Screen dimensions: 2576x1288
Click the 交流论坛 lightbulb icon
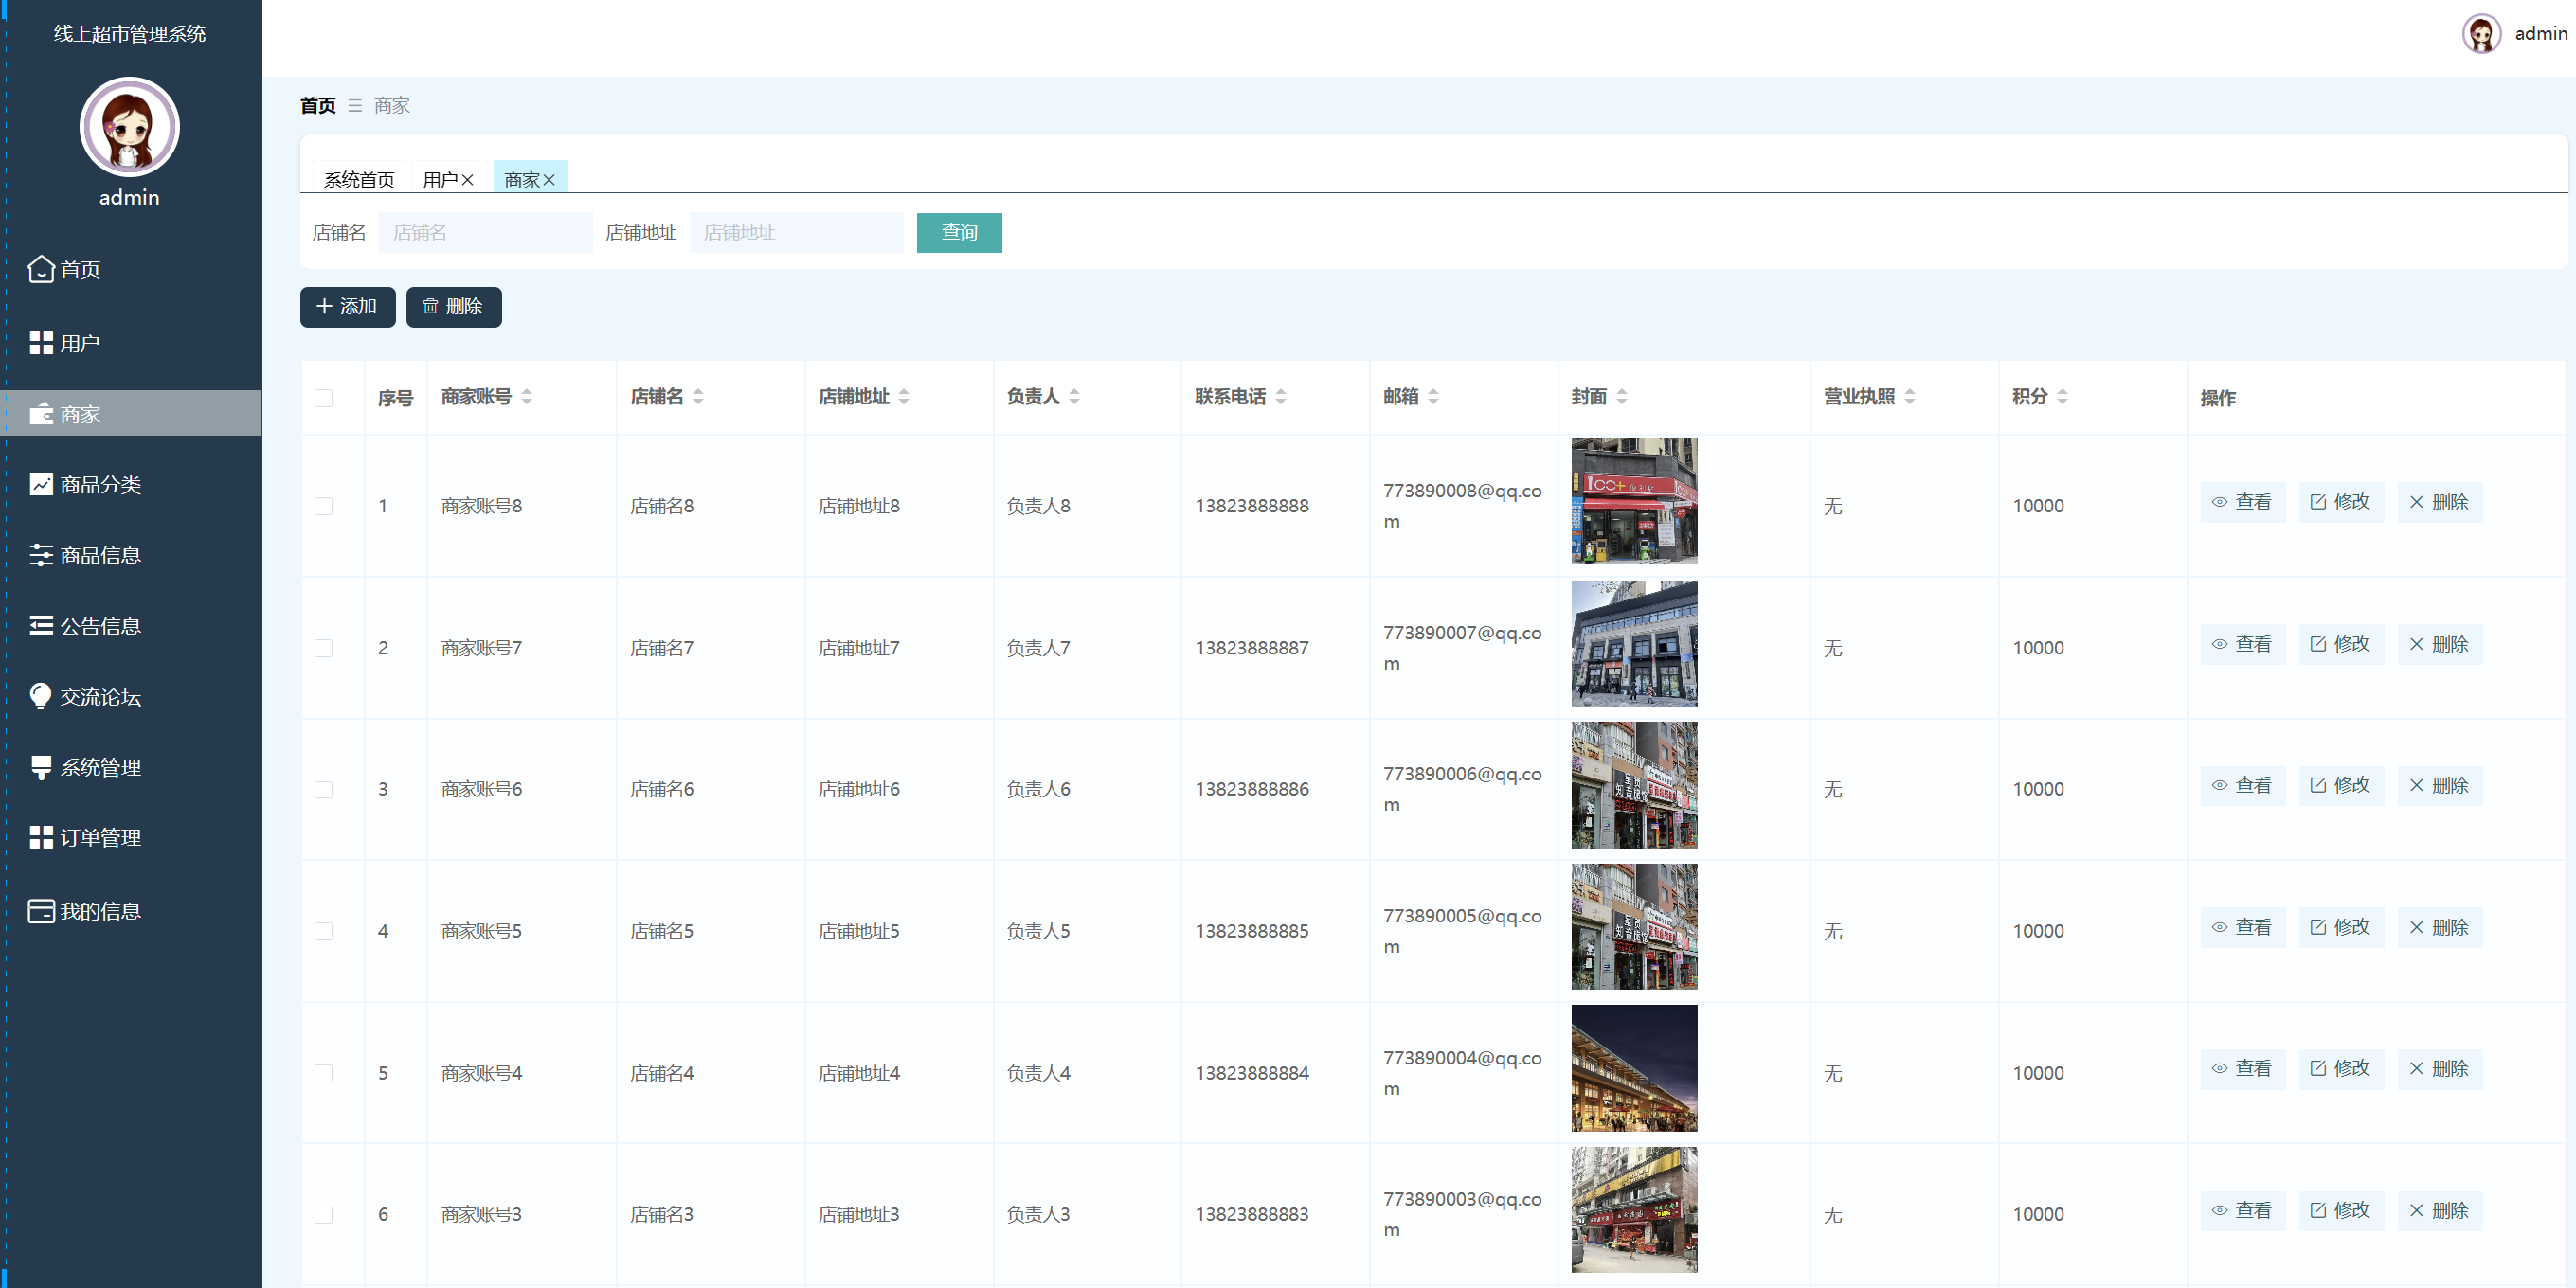pos(41,696)
